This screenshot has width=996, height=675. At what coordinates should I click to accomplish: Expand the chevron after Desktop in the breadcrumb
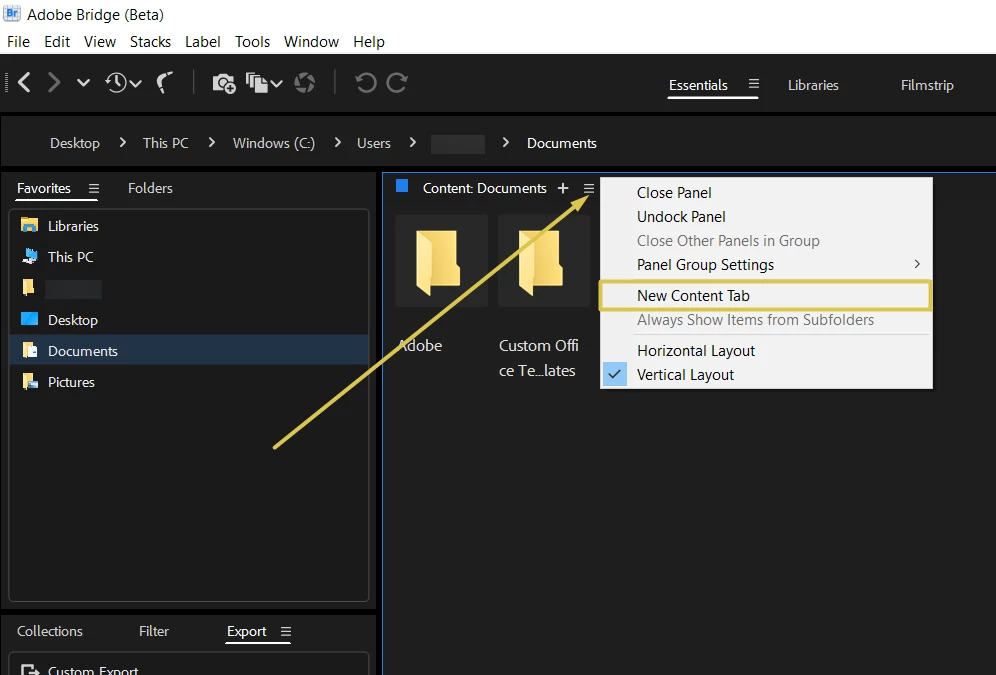tap(123, 143)
